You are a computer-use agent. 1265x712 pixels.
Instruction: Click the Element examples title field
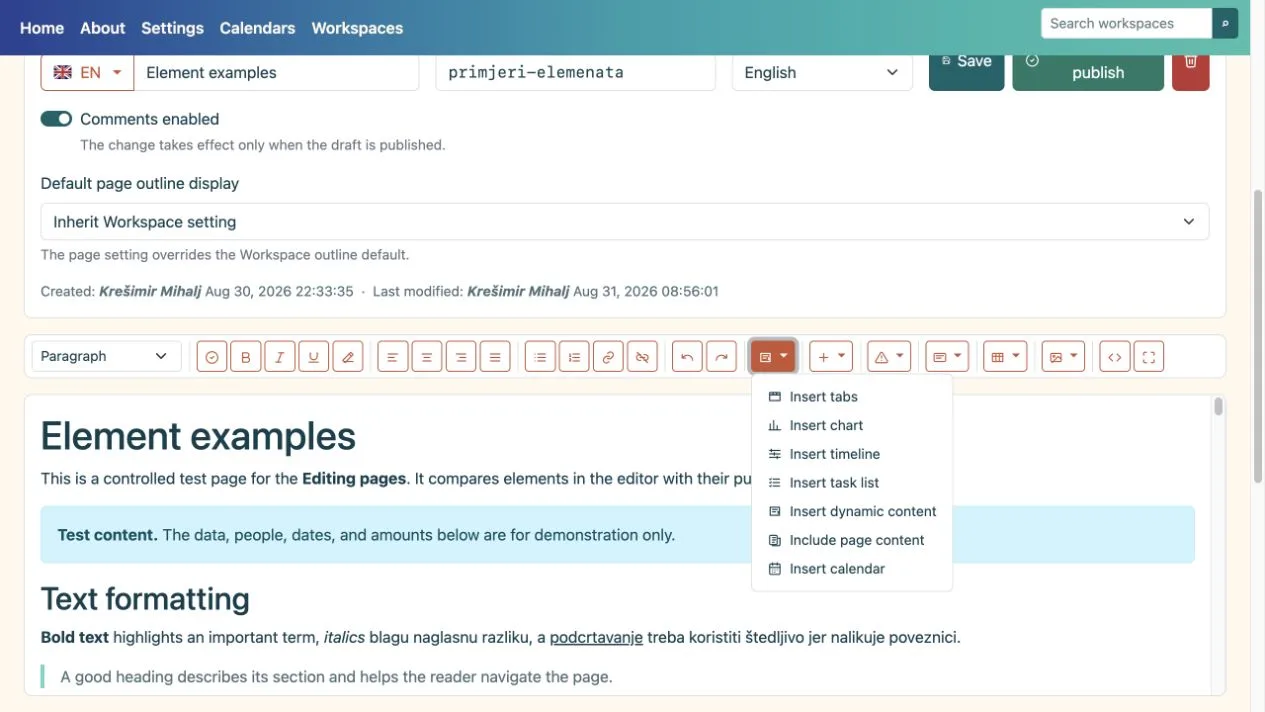(x=276, y=72)
